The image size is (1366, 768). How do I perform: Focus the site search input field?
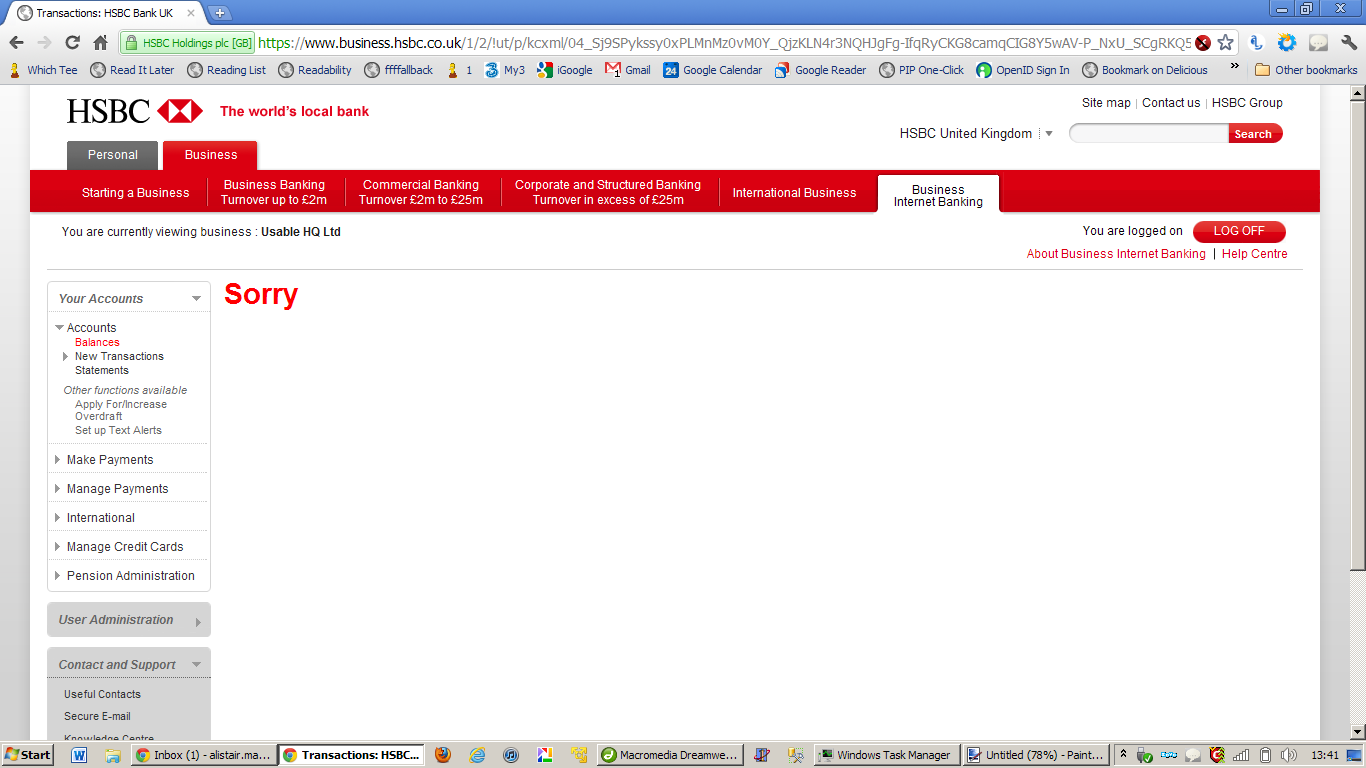1148,134
